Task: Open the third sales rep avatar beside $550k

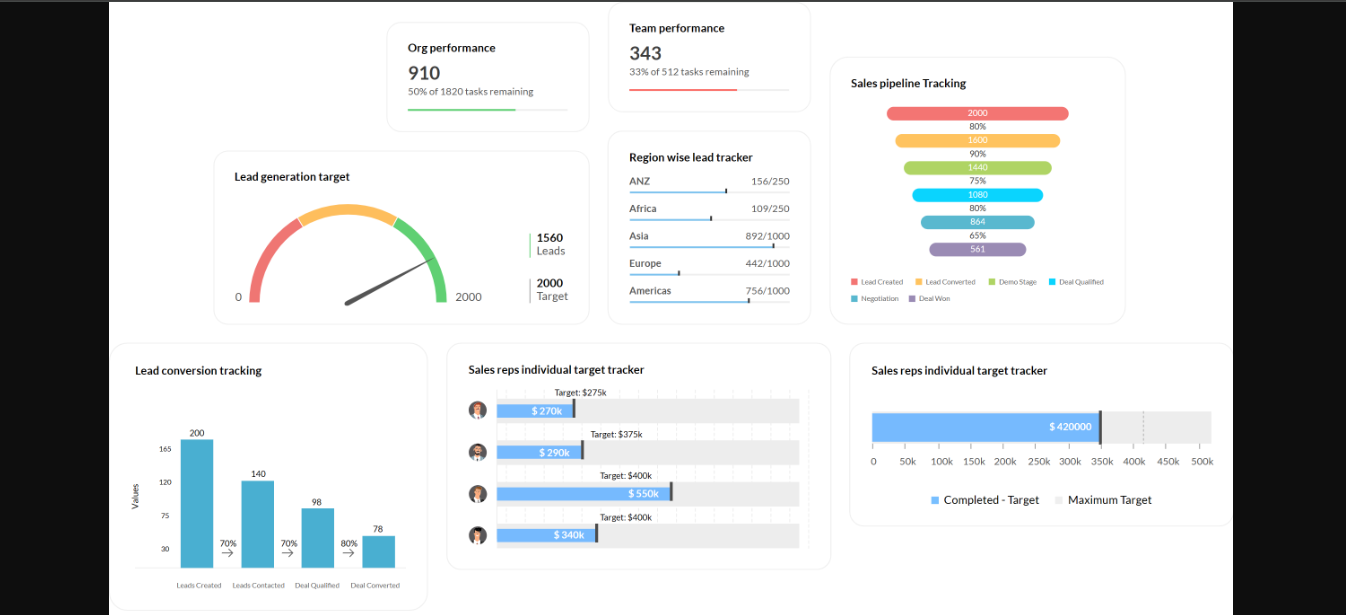Action: pyautogui.click(x=477, y=493)
